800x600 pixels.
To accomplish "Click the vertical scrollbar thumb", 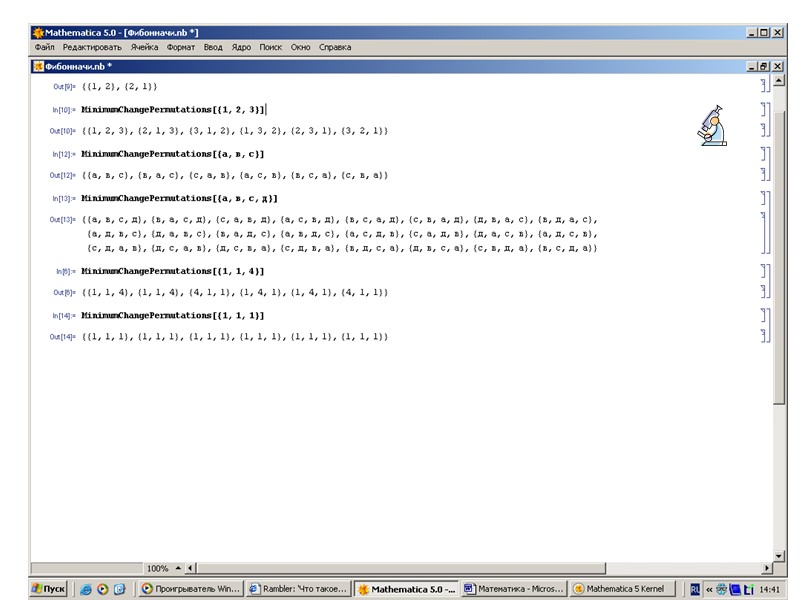I will (x=779, y=258).
